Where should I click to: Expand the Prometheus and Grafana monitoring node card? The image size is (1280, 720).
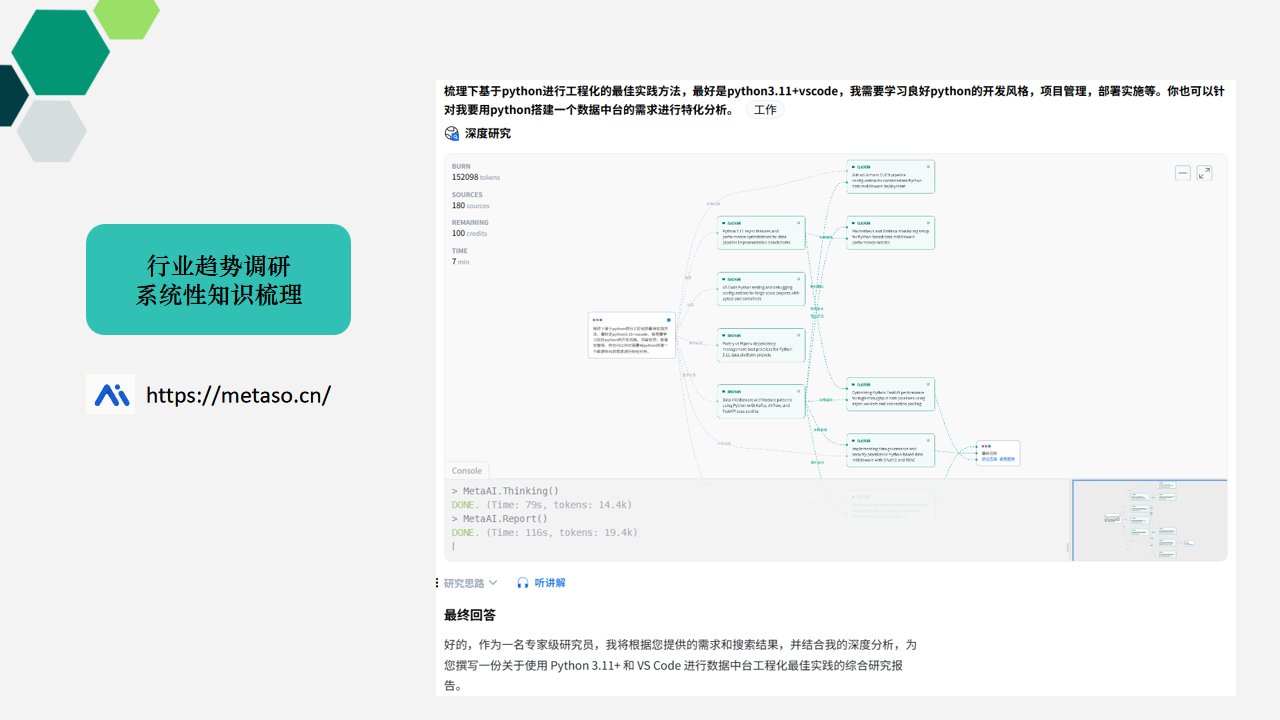tap(928, 224)
